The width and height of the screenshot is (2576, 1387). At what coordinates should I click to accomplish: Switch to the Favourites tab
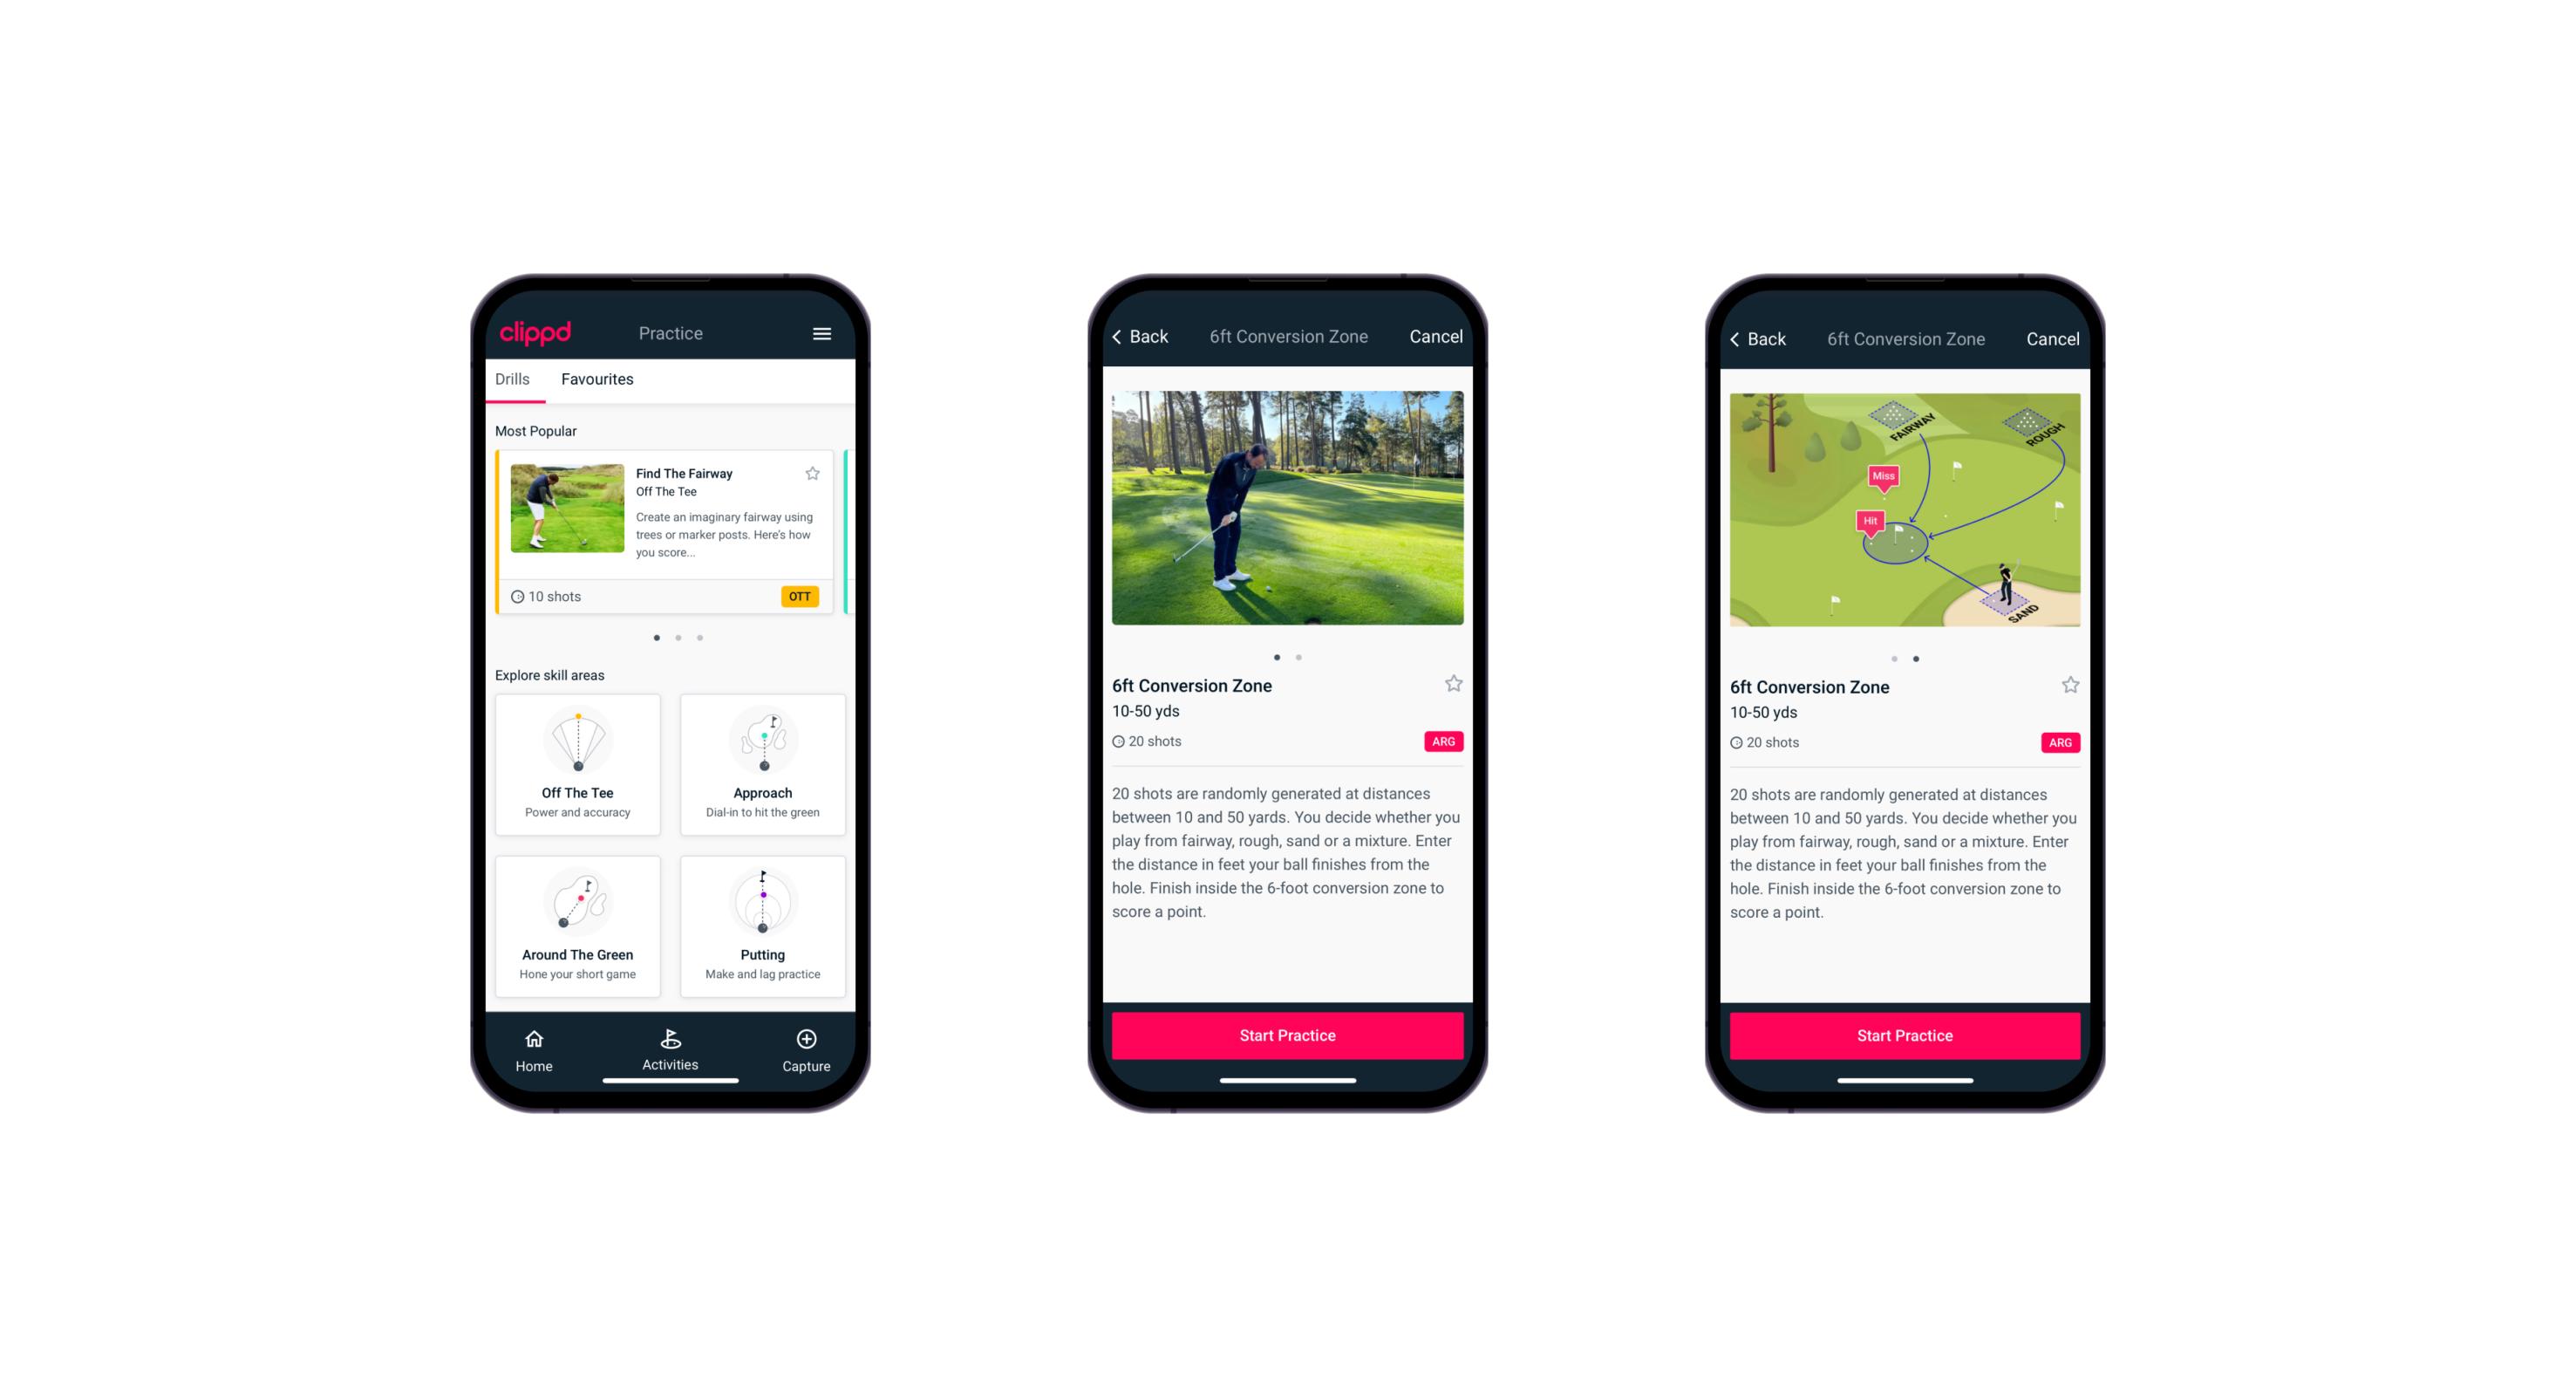click(x=601, y=381)
